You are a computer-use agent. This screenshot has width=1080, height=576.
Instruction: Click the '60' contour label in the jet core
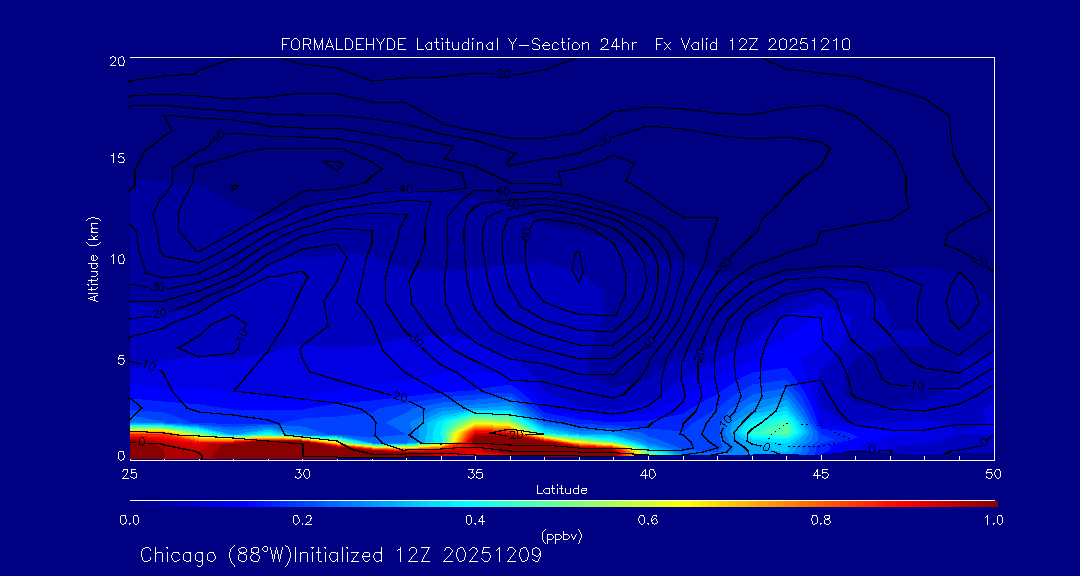(528, 235)
